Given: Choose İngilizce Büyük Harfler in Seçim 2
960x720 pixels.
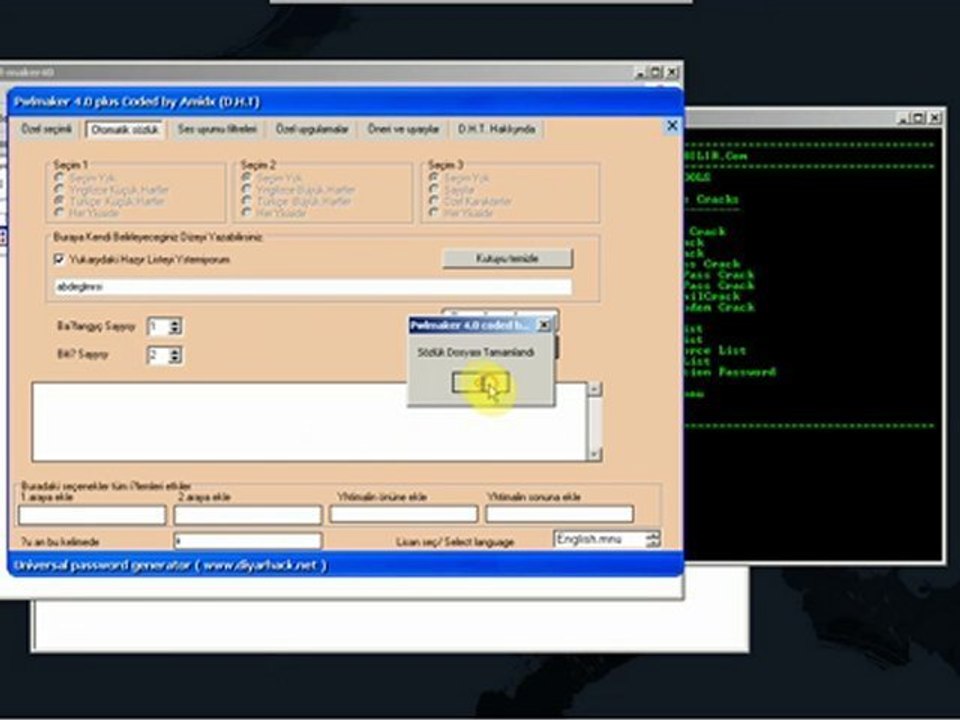Looking at the screenshot, I should coord(247,189).
